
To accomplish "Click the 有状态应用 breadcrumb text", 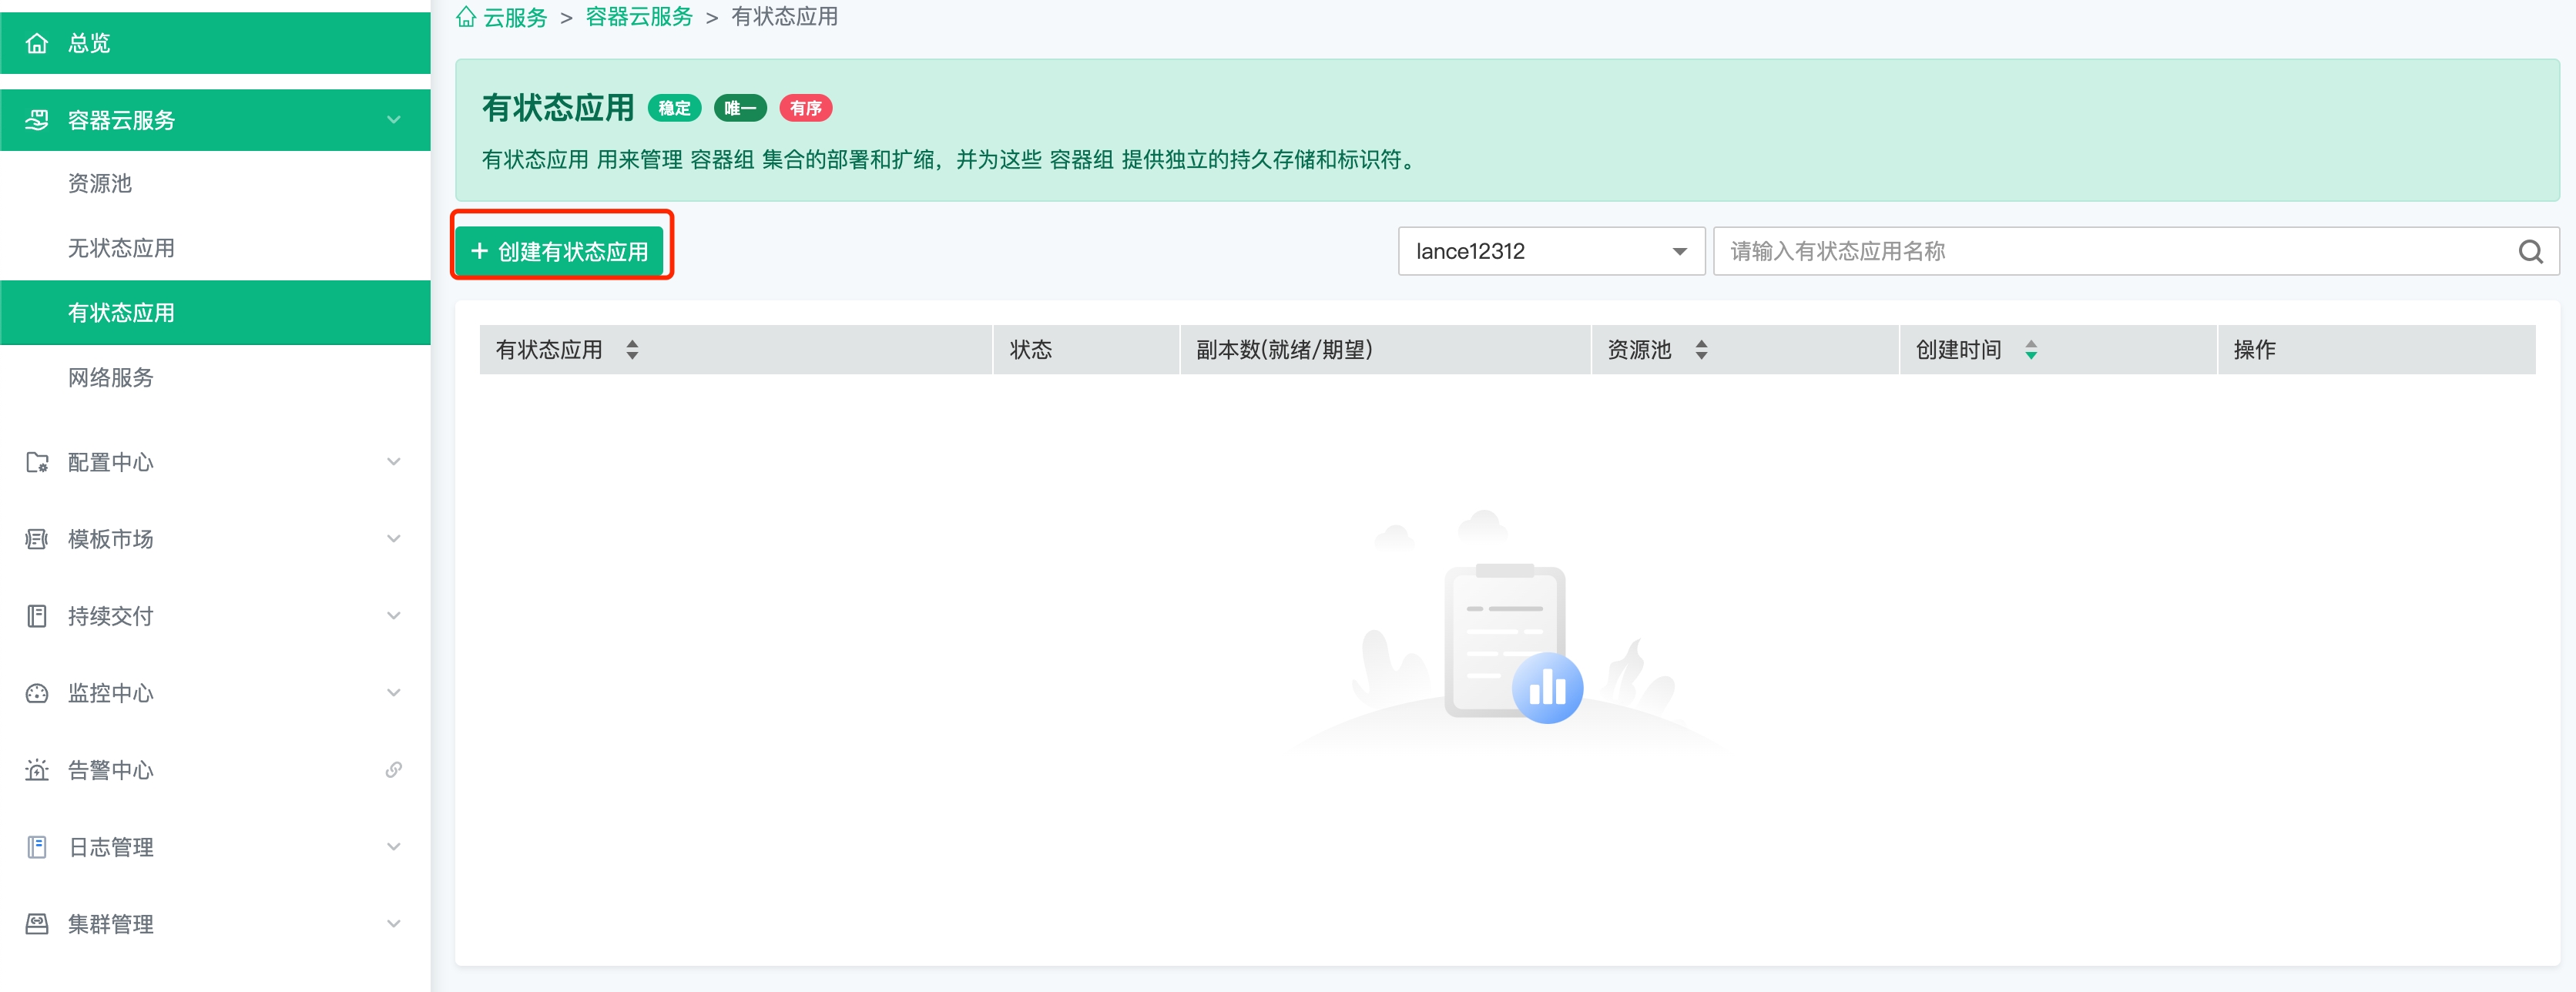I will coord(785,17).
